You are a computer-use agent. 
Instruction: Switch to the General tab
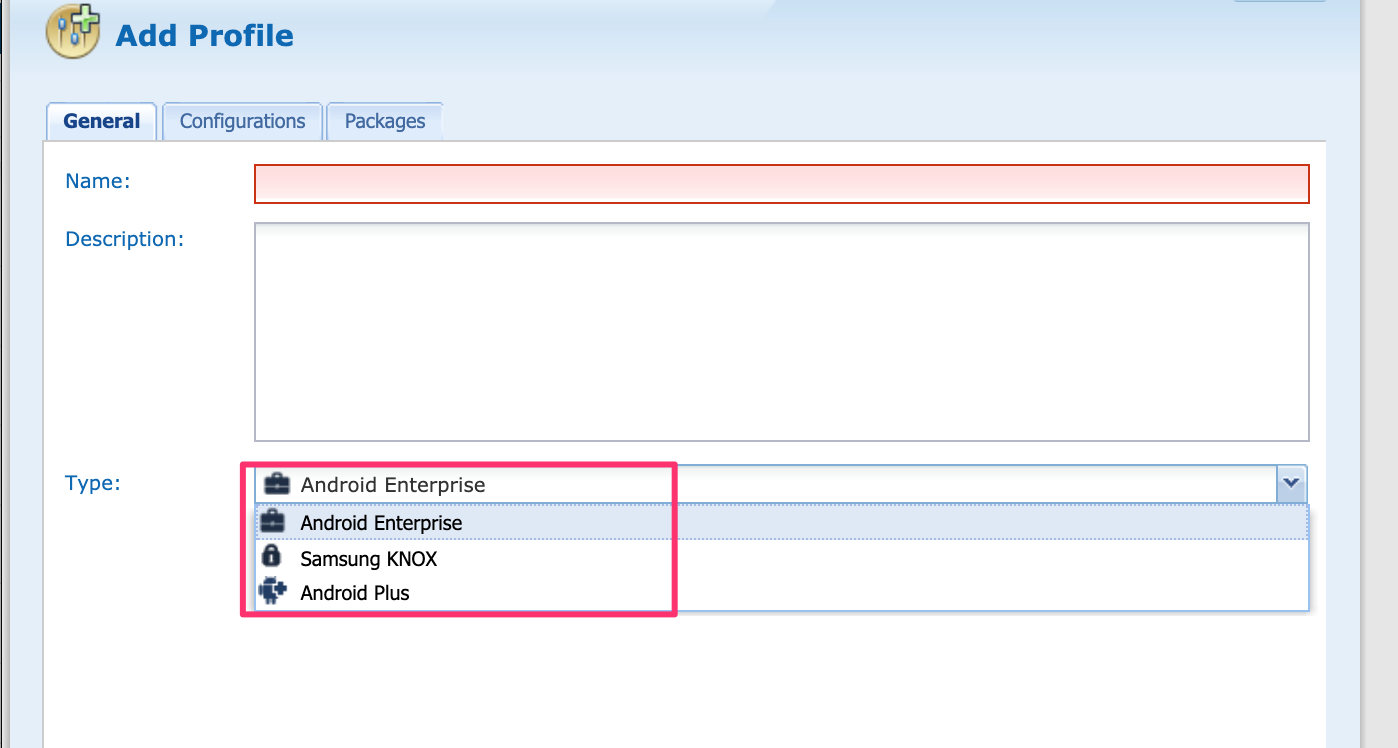(101, 122)
